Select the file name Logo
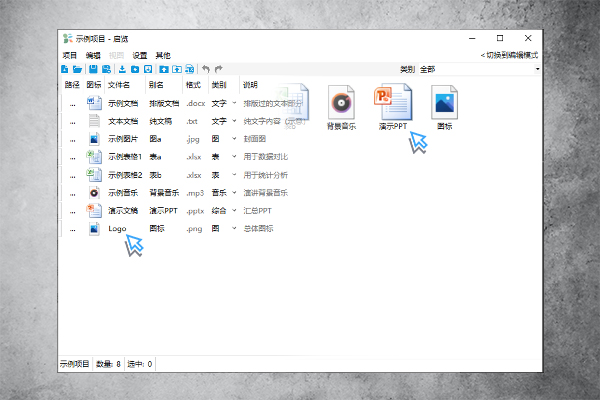The height and width of the screenshot is (400, 600). point(117,229)
